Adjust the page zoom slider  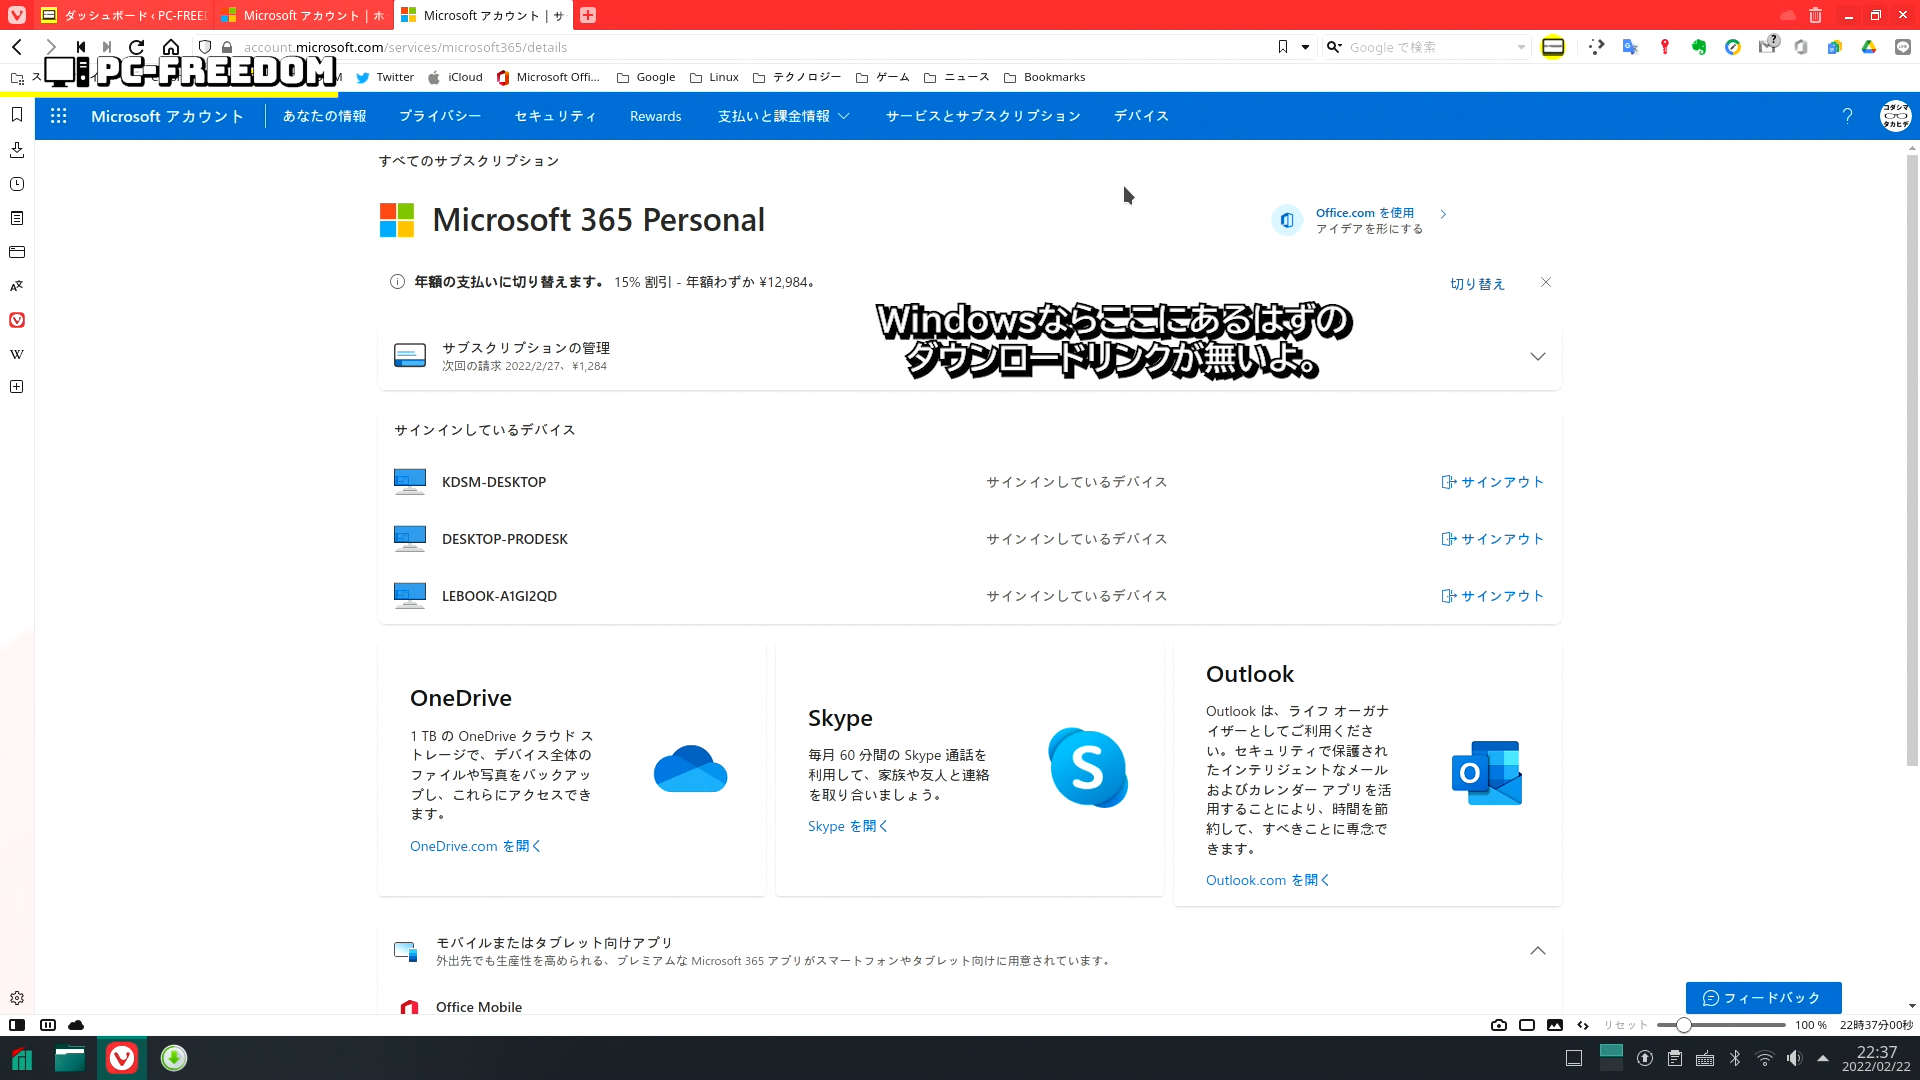(x=1684, y=1025)
